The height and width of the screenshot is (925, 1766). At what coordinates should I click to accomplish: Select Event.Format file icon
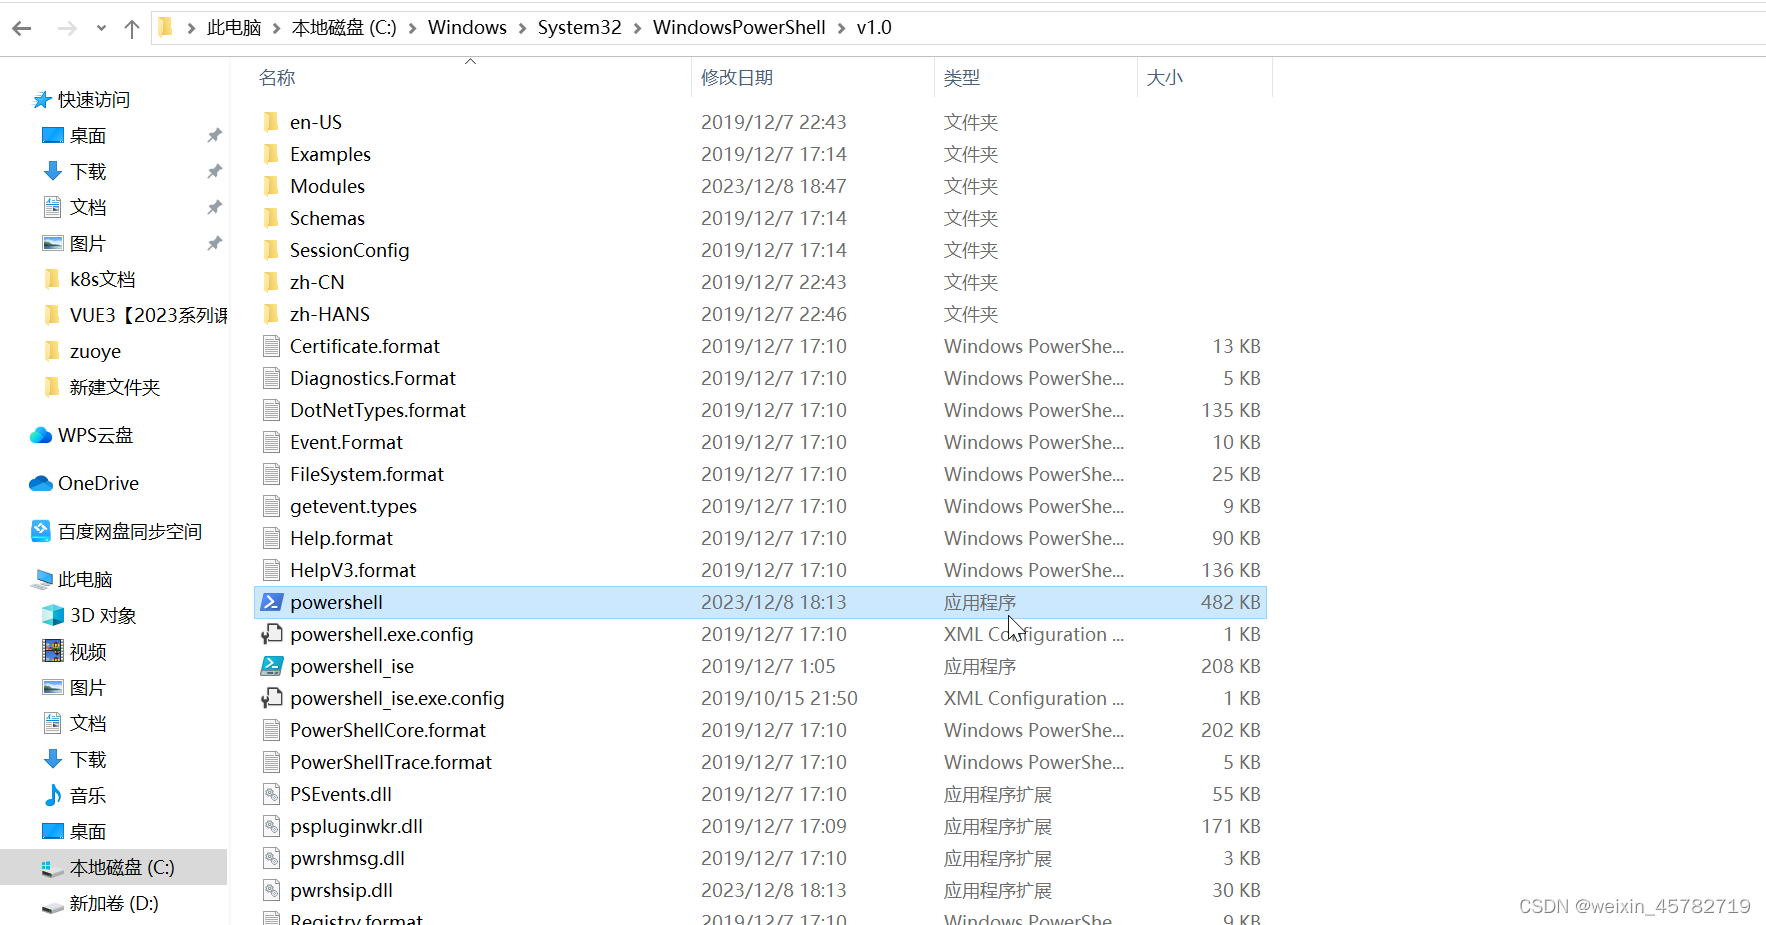[271, 442]
